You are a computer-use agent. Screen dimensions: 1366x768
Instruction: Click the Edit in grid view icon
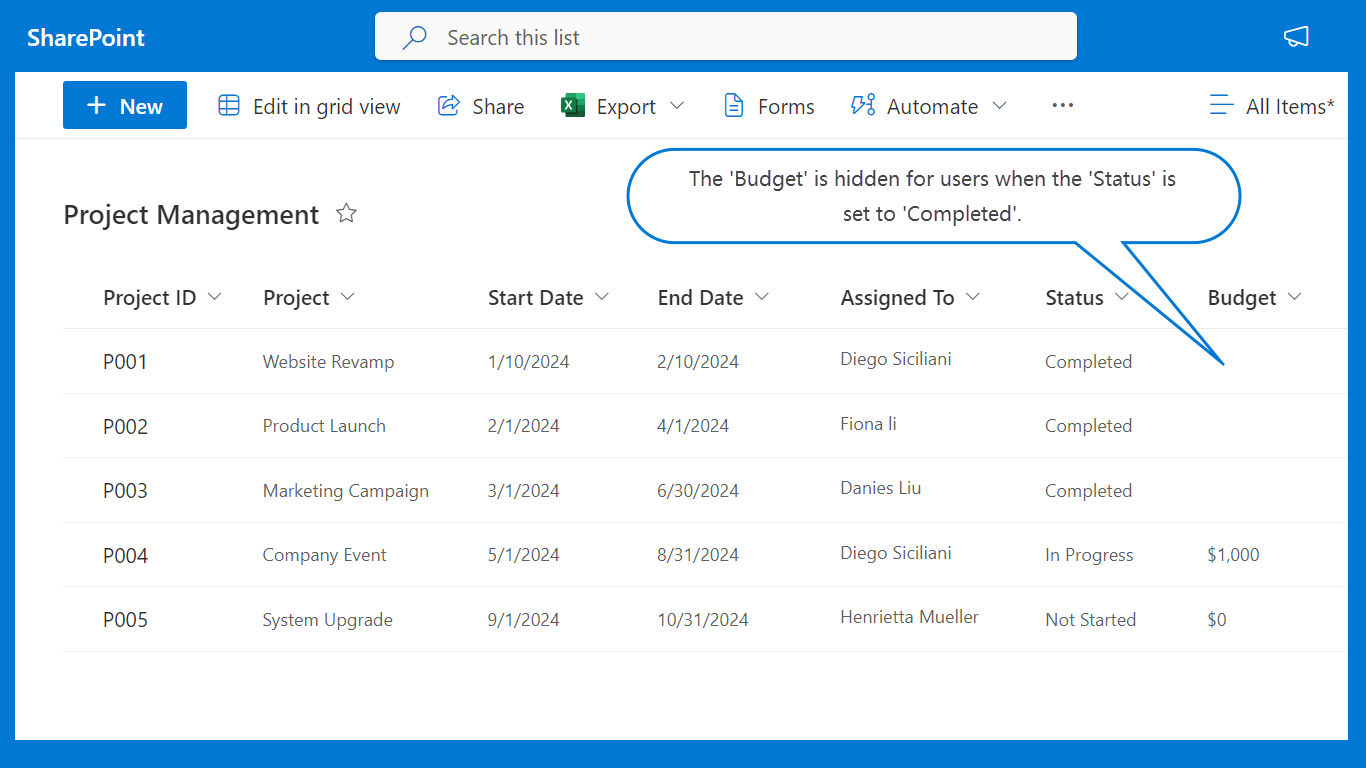pos(229,106)
